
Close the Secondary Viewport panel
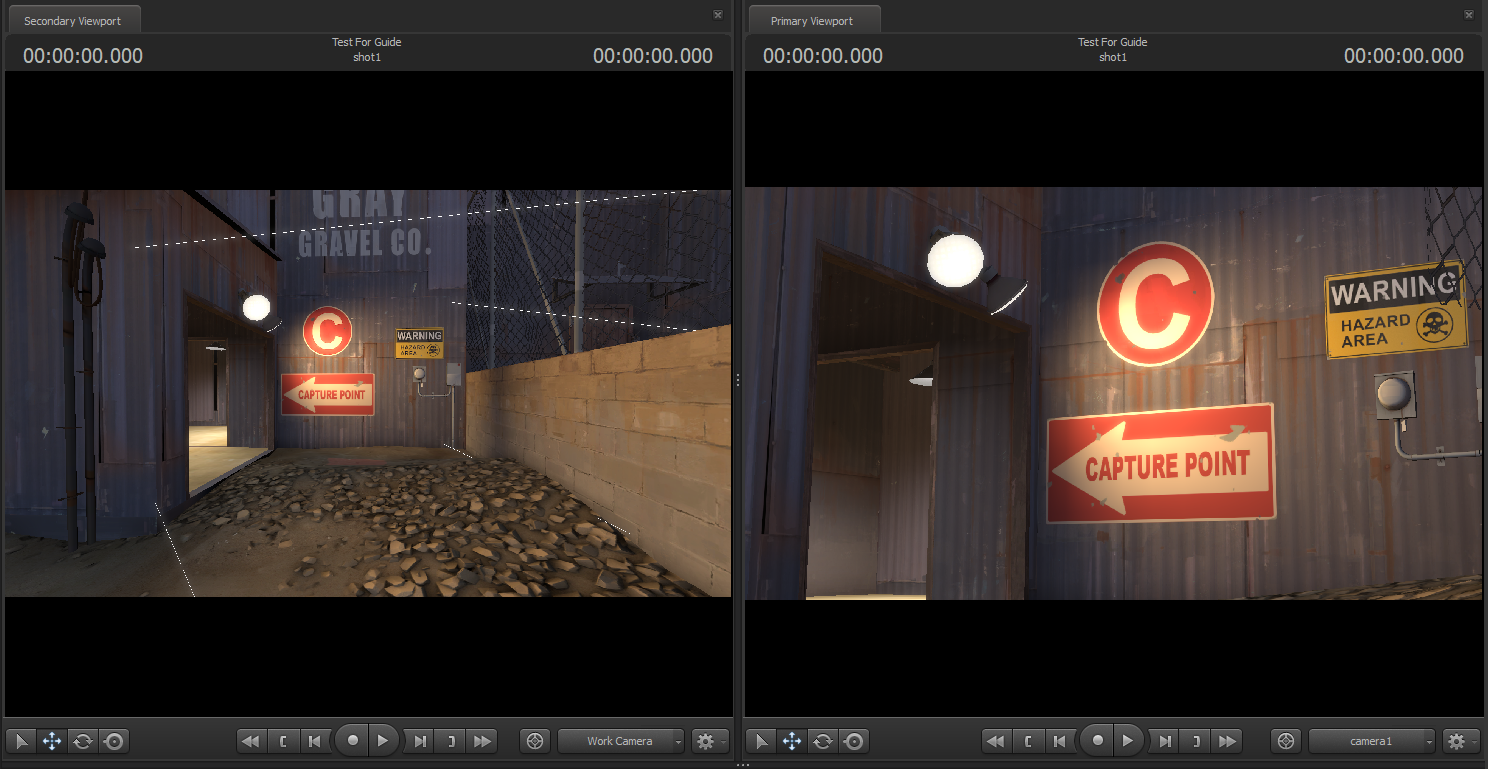[x=718, y=15]
